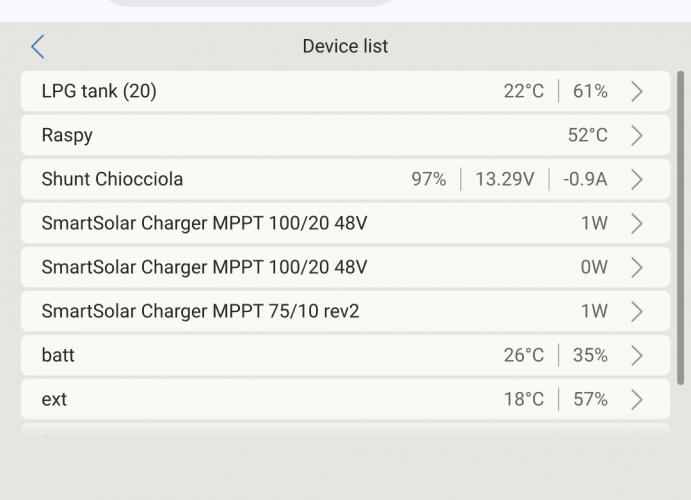Open LPG tank (20) row chevron
The image size is (691, 500).
637,92
